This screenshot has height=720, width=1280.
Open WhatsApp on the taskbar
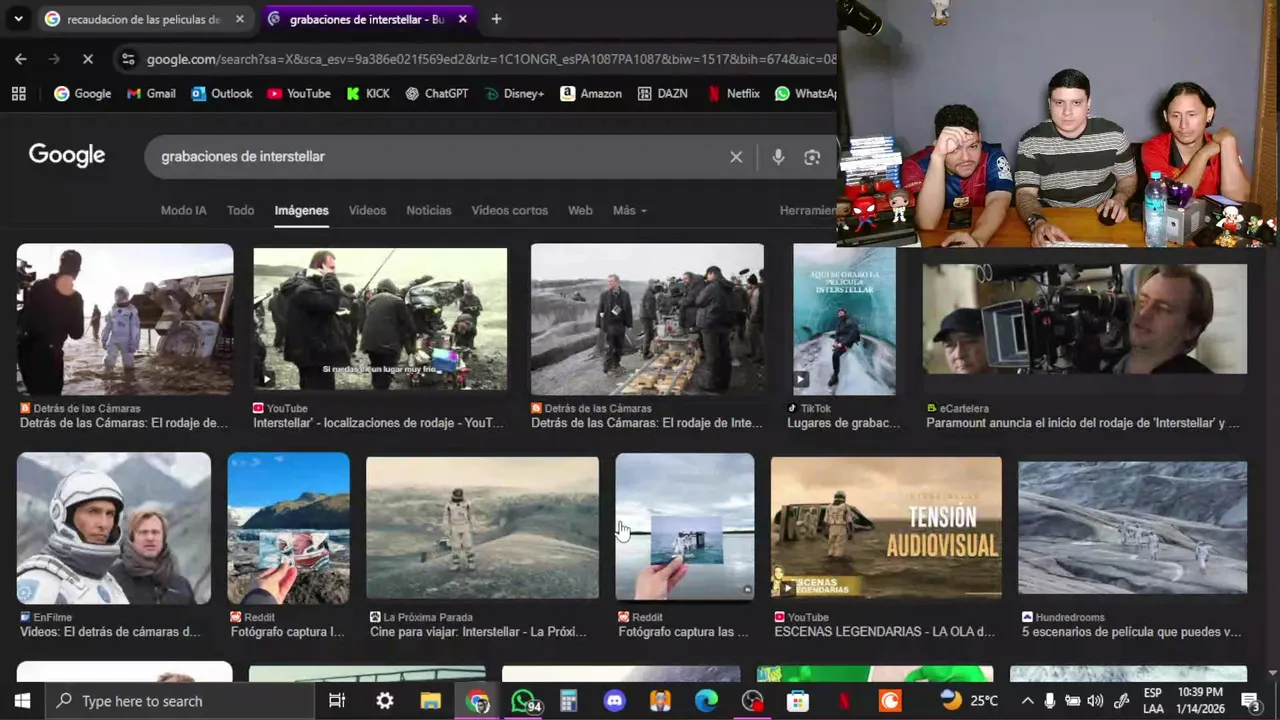pyautogui.click(x=524, y=701)
